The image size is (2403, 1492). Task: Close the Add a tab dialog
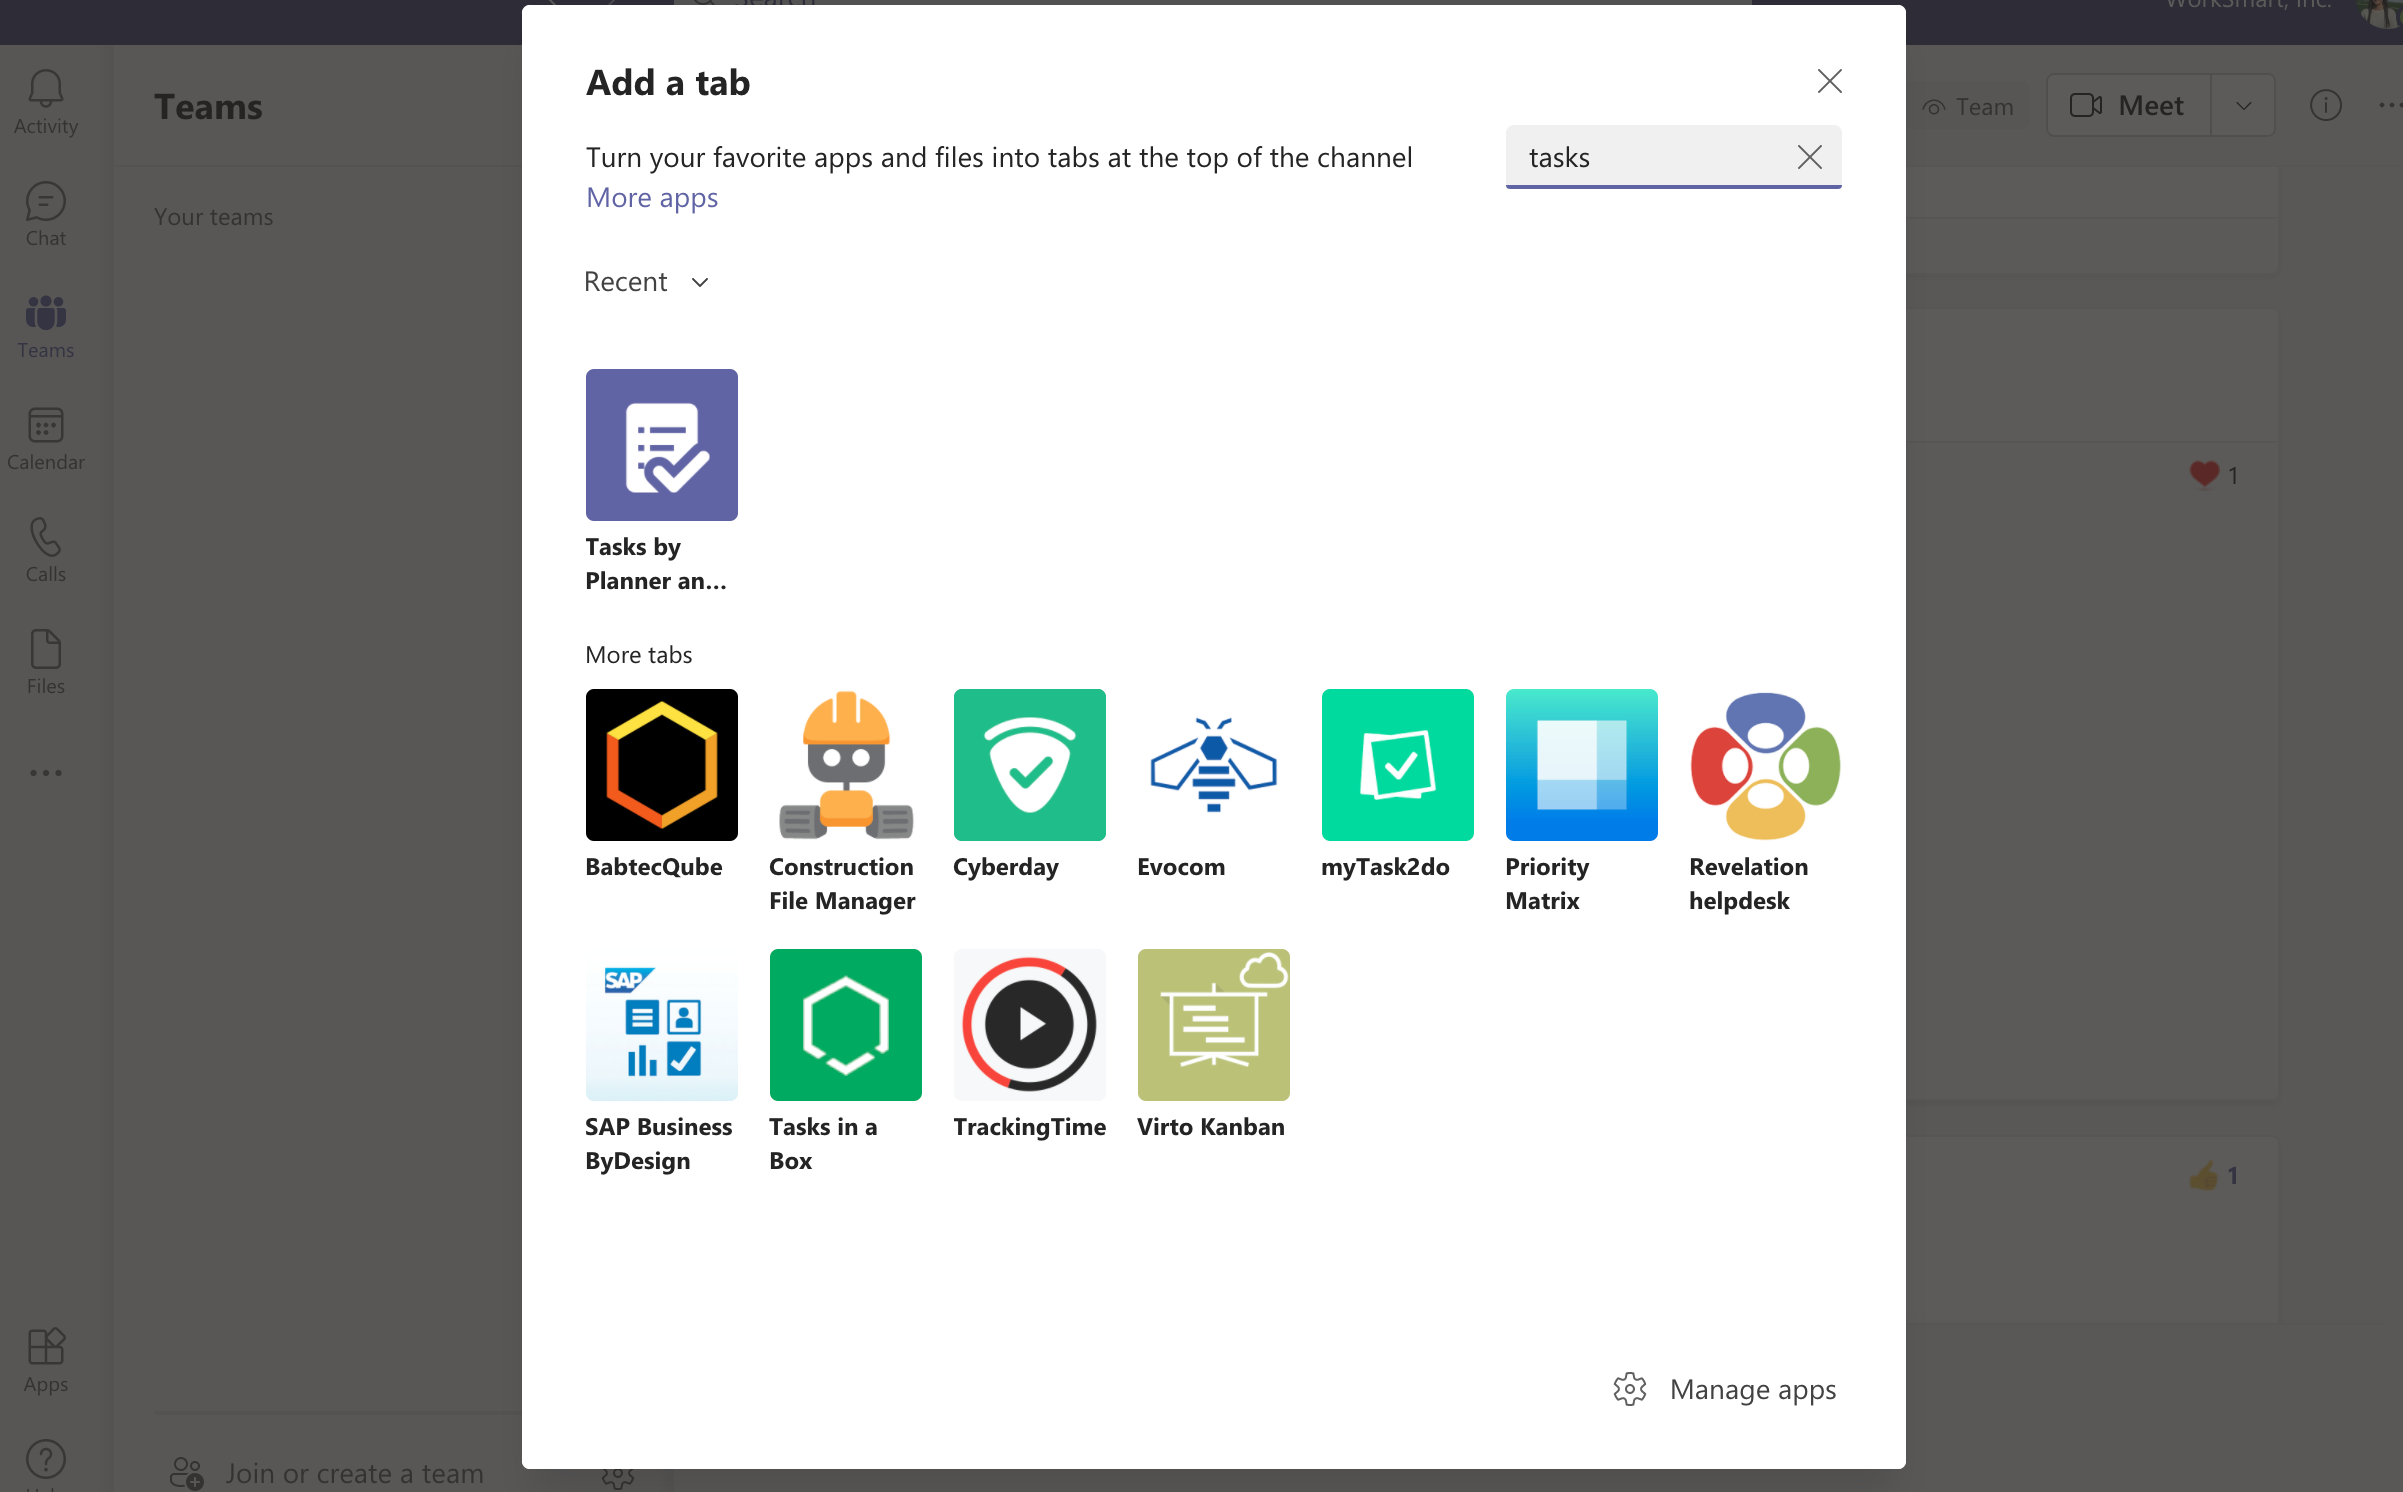point(1829,81)
